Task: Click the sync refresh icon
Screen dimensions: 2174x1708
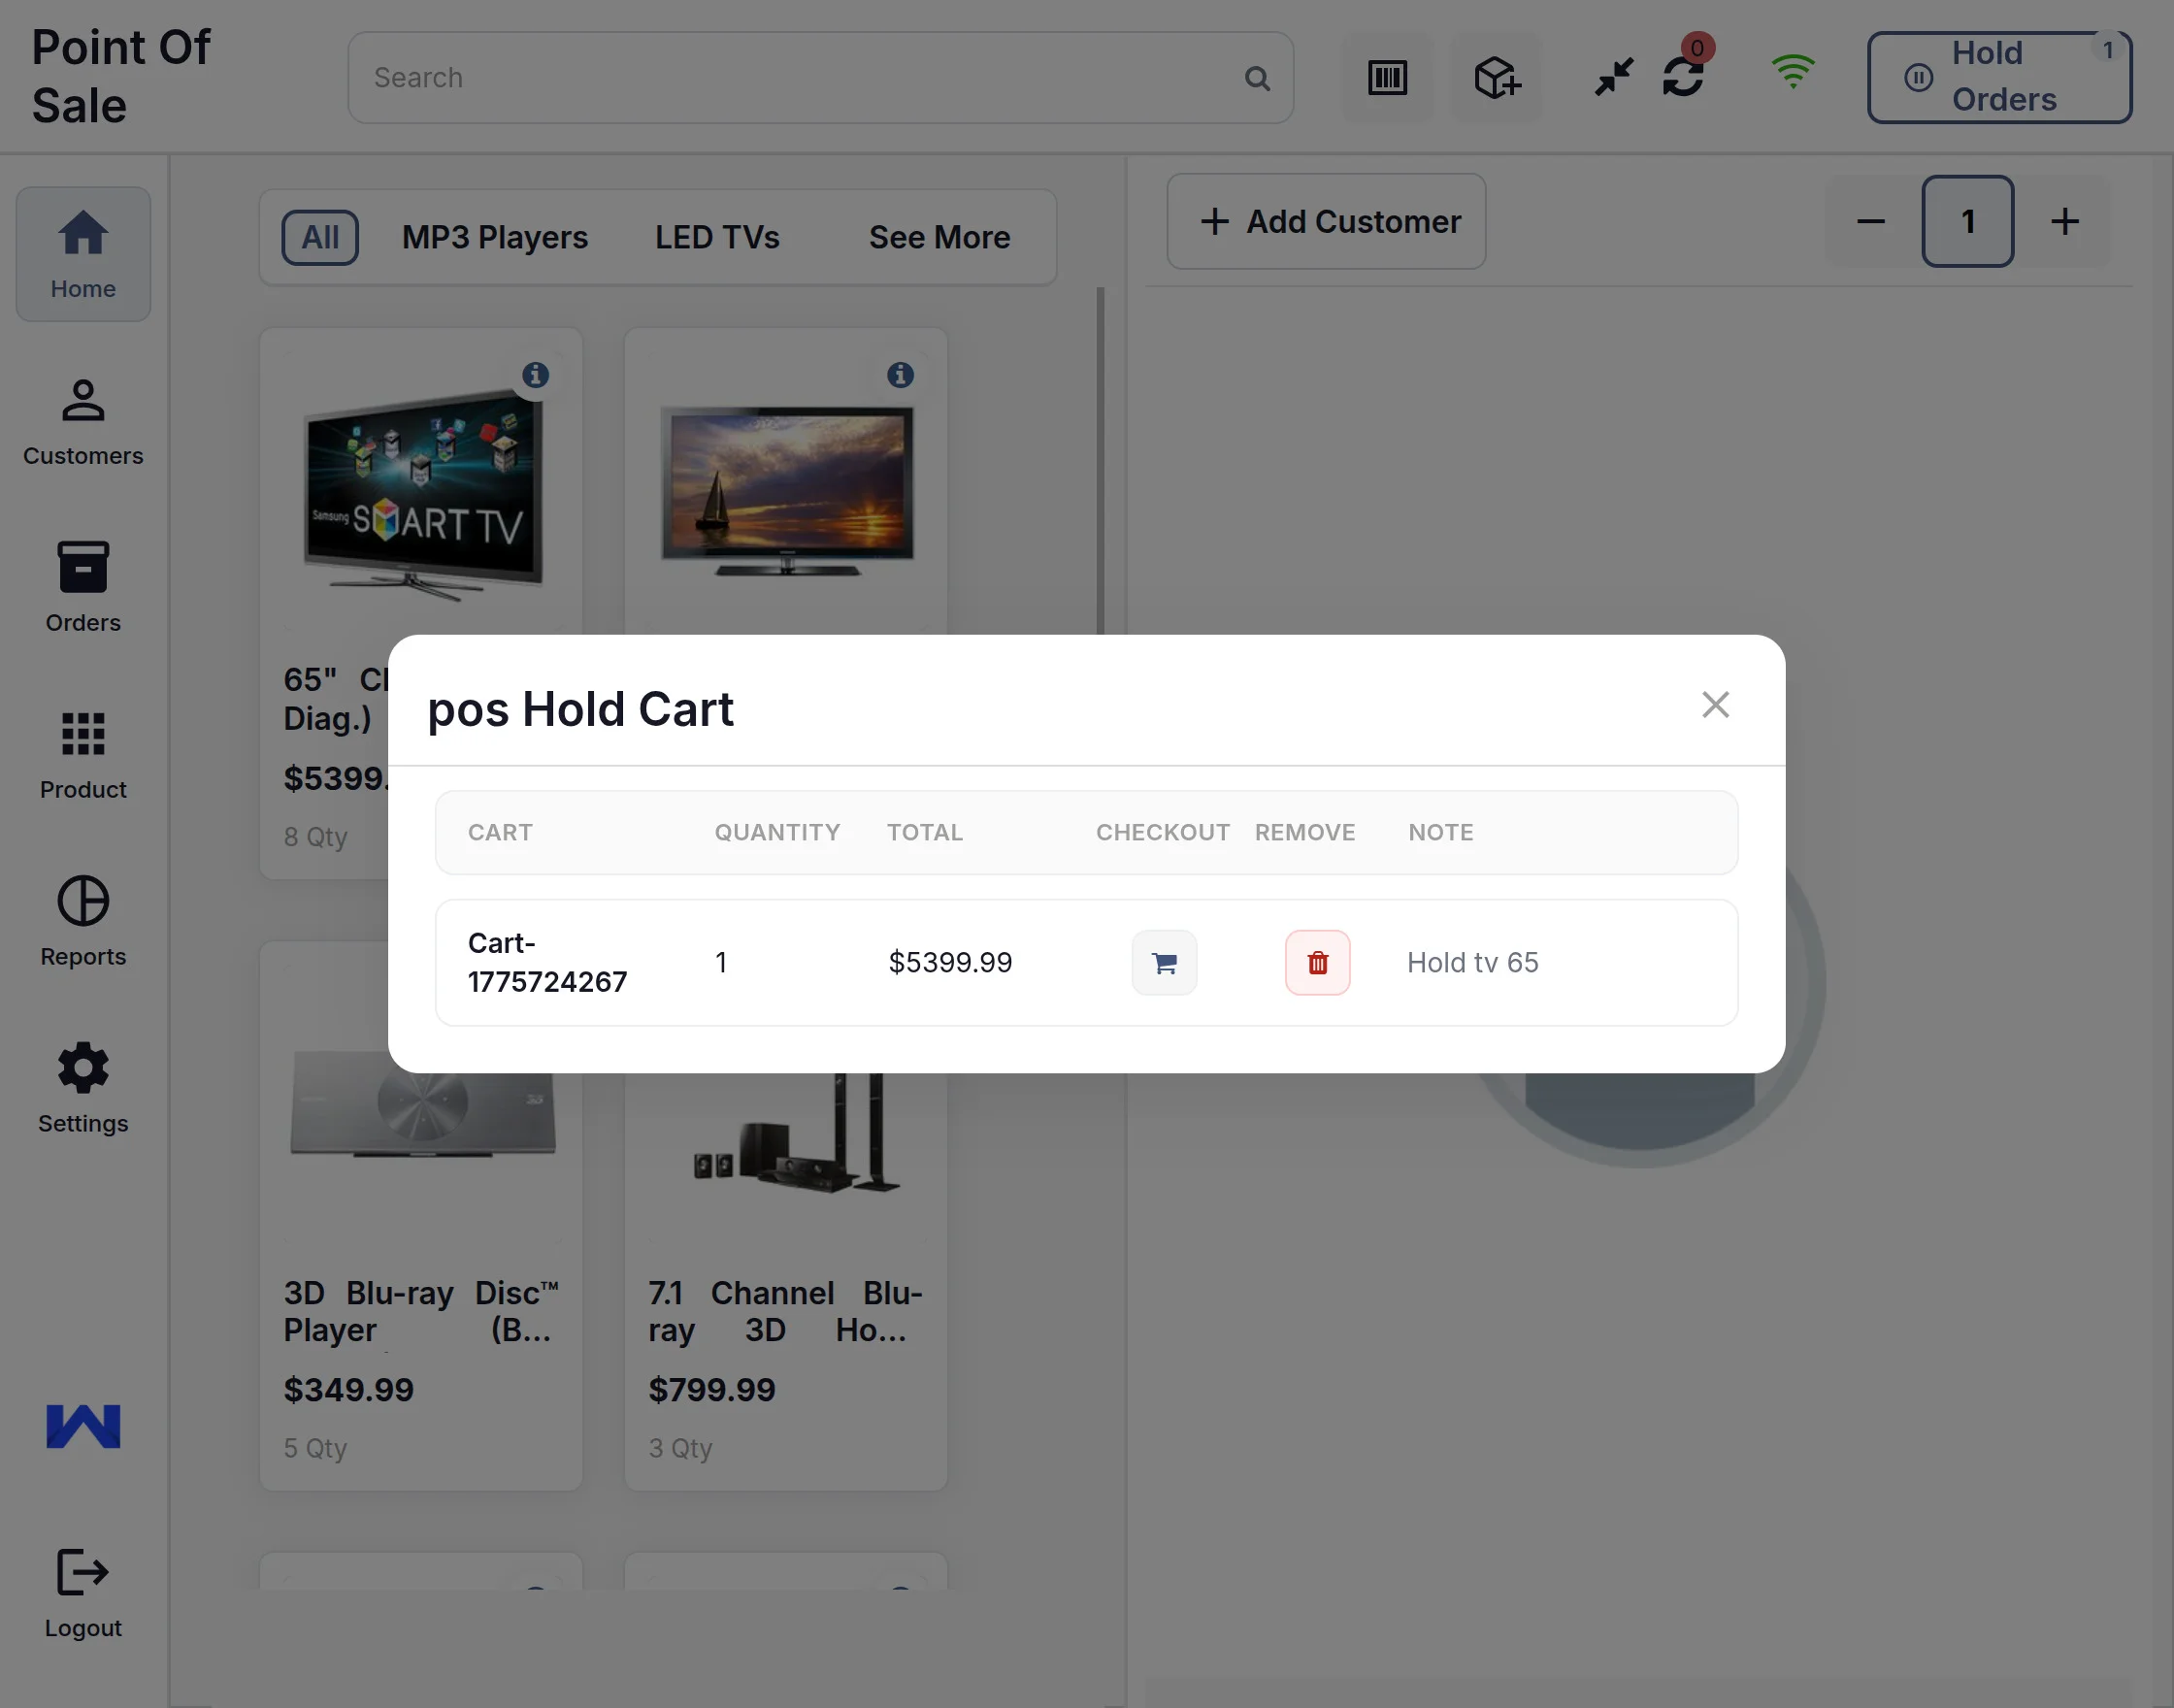Action: [x=1683, y=76]
